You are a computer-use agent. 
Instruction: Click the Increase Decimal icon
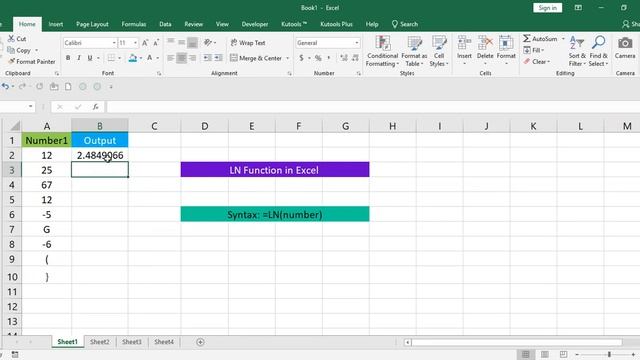pyautogui.click(x=344, y=58)
